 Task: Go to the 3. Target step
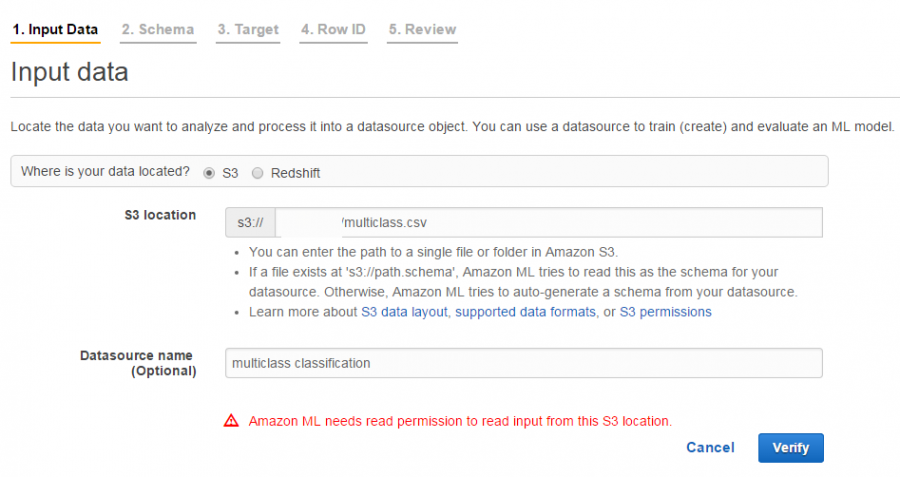pyautogui.click(x=248, y=30)
